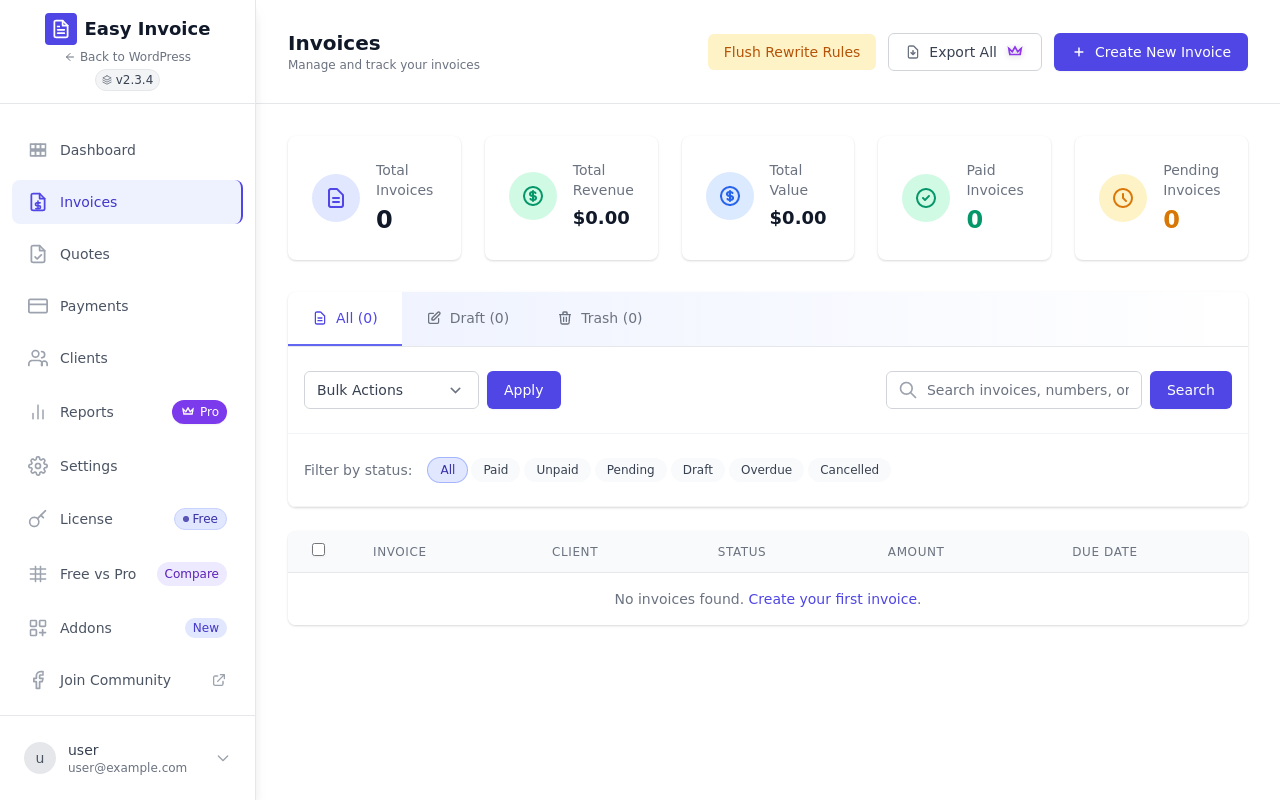The width and height of the screenshot is (1280, 800).
Task: Click the Payments card icon
Action: (x=38, y=306)
